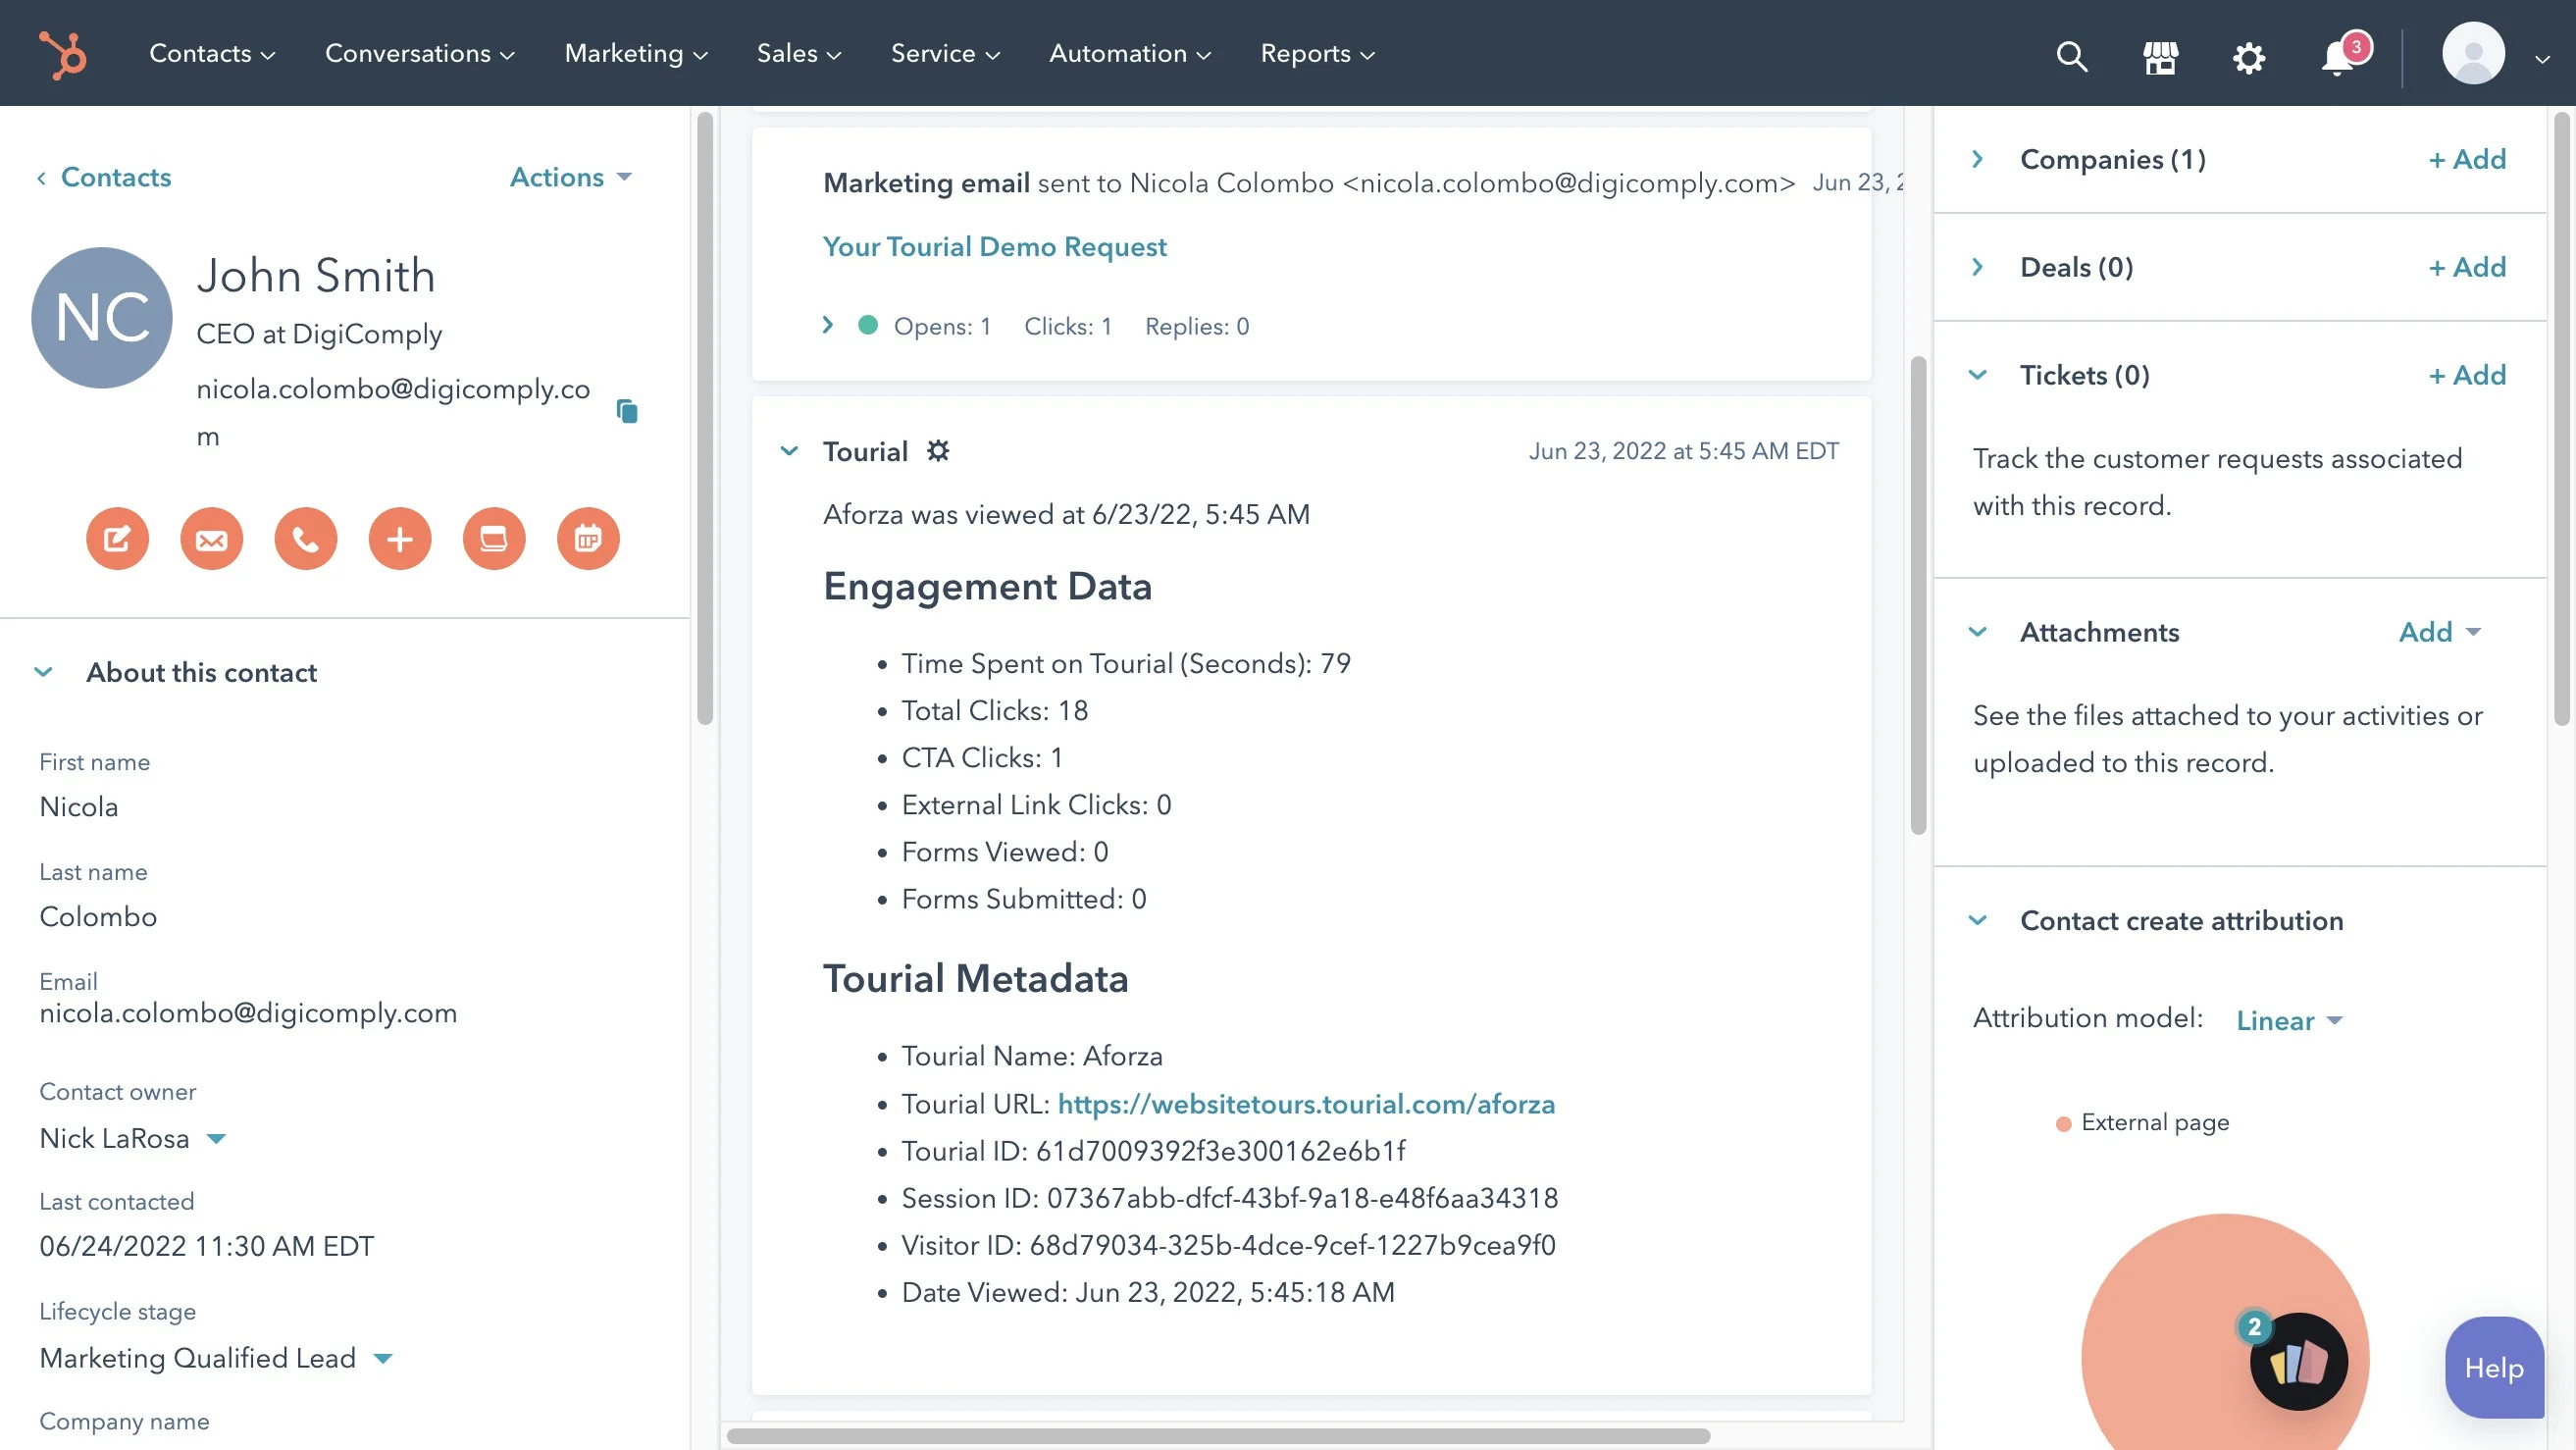This screenshot has width=2576, height=1450.
Task: Click 'CEO at DigiComply' job title
Action: [319, 334]
